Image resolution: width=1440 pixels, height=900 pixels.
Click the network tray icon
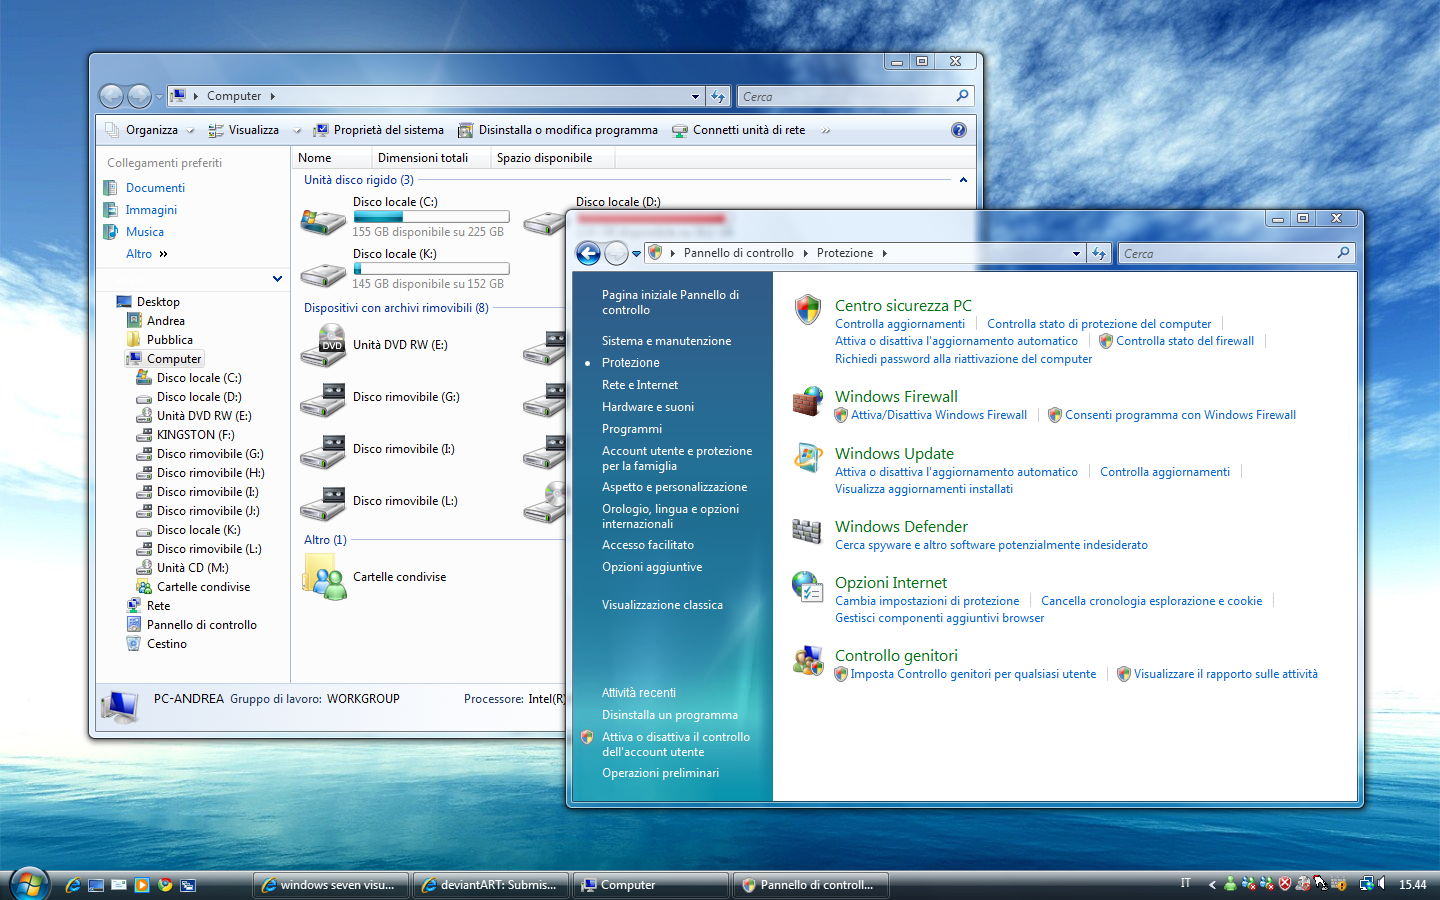coord(1365,884)
